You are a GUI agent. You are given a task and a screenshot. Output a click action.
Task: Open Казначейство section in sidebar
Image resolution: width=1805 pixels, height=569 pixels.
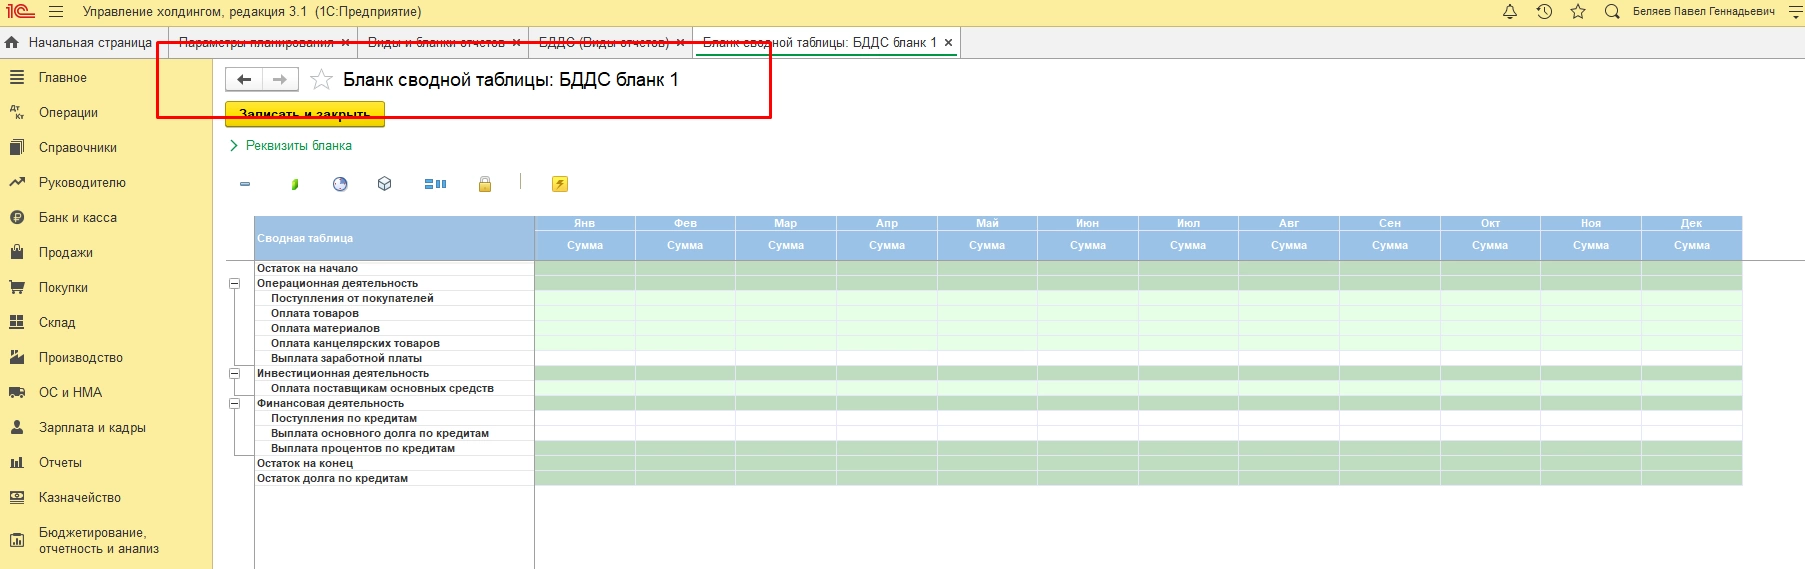[79, 497]
